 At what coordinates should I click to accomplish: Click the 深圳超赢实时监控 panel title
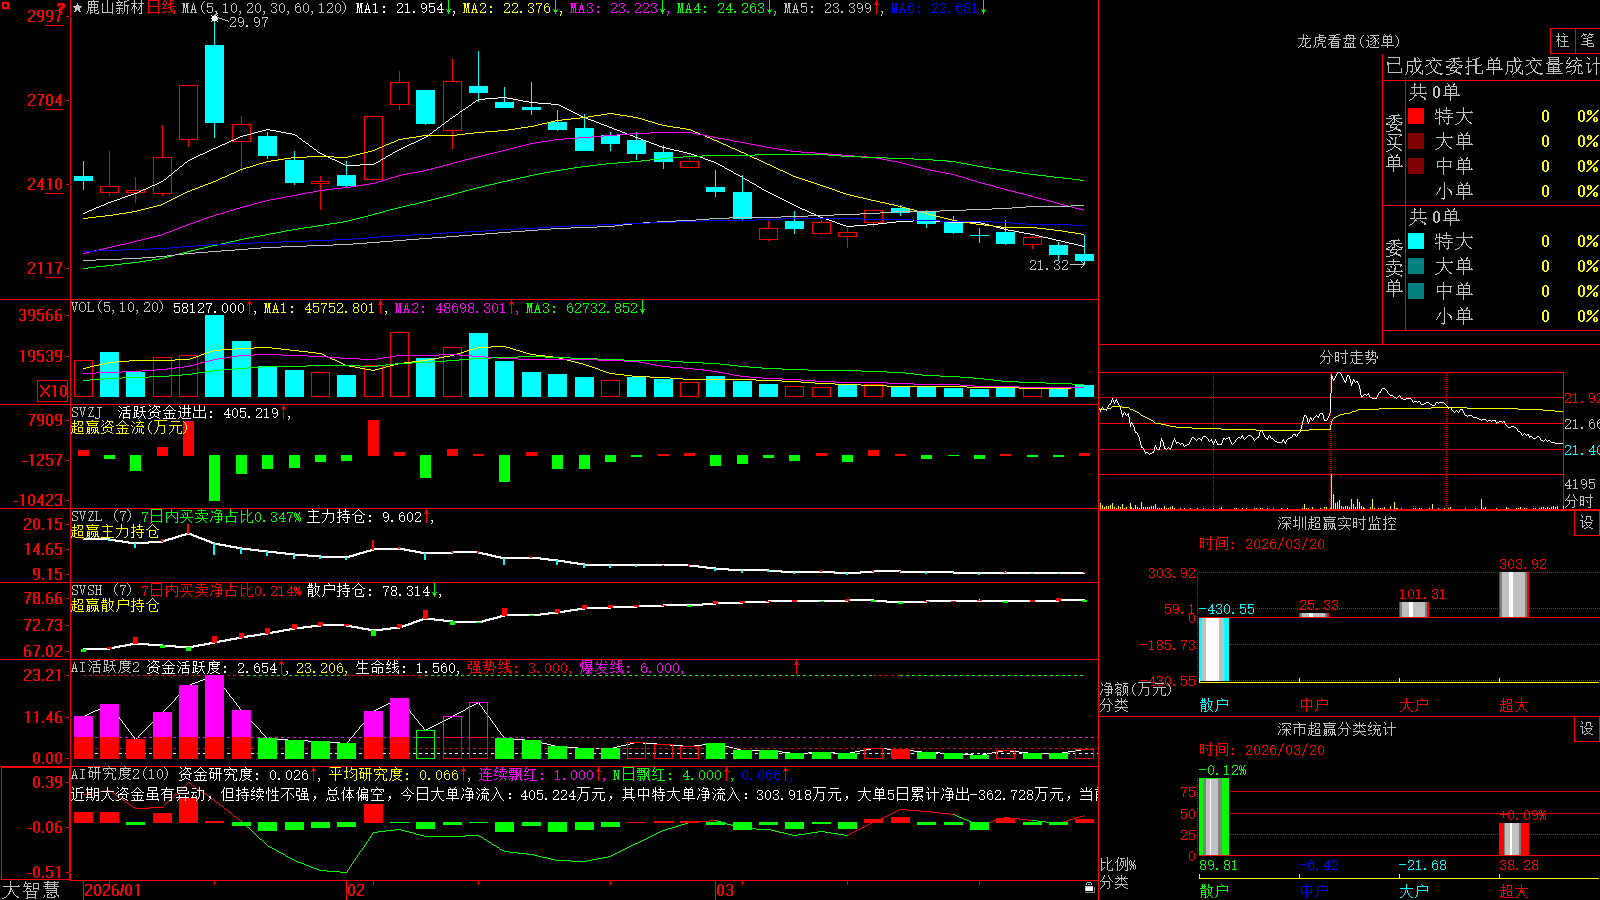click(x=1337, y=523)
